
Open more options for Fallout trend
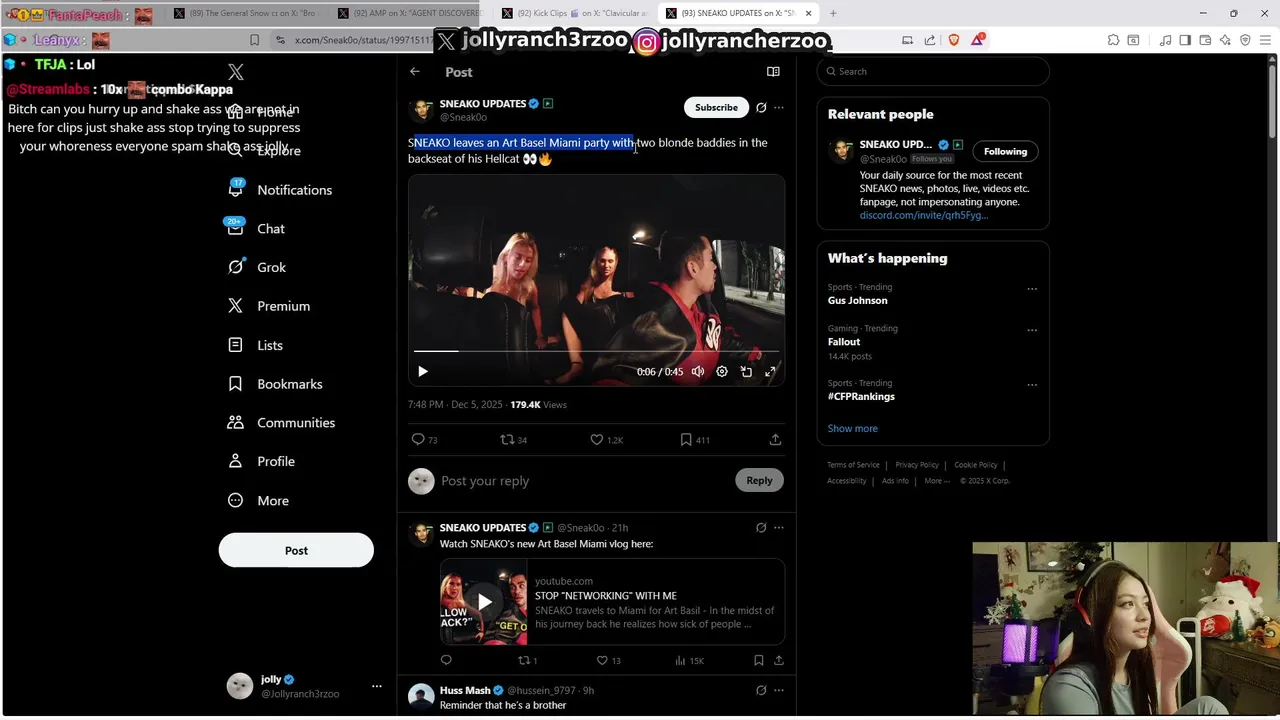tap(1032, 330)
